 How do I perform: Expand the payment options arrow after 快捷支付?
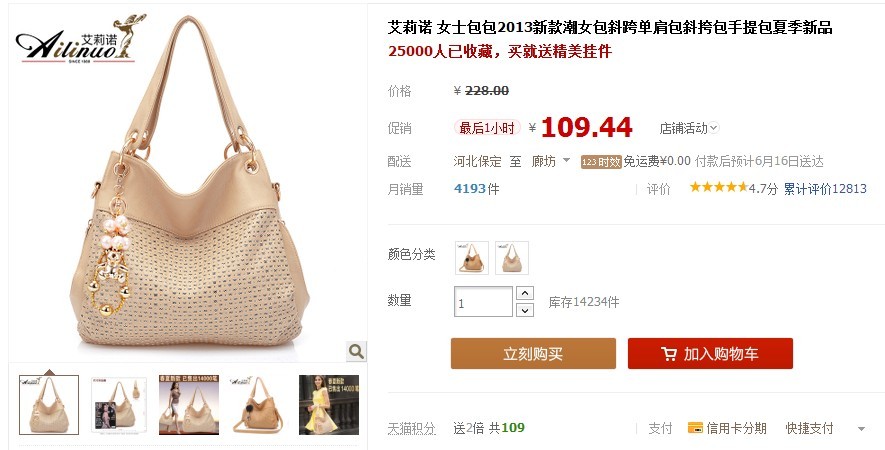tap(861, 429)
